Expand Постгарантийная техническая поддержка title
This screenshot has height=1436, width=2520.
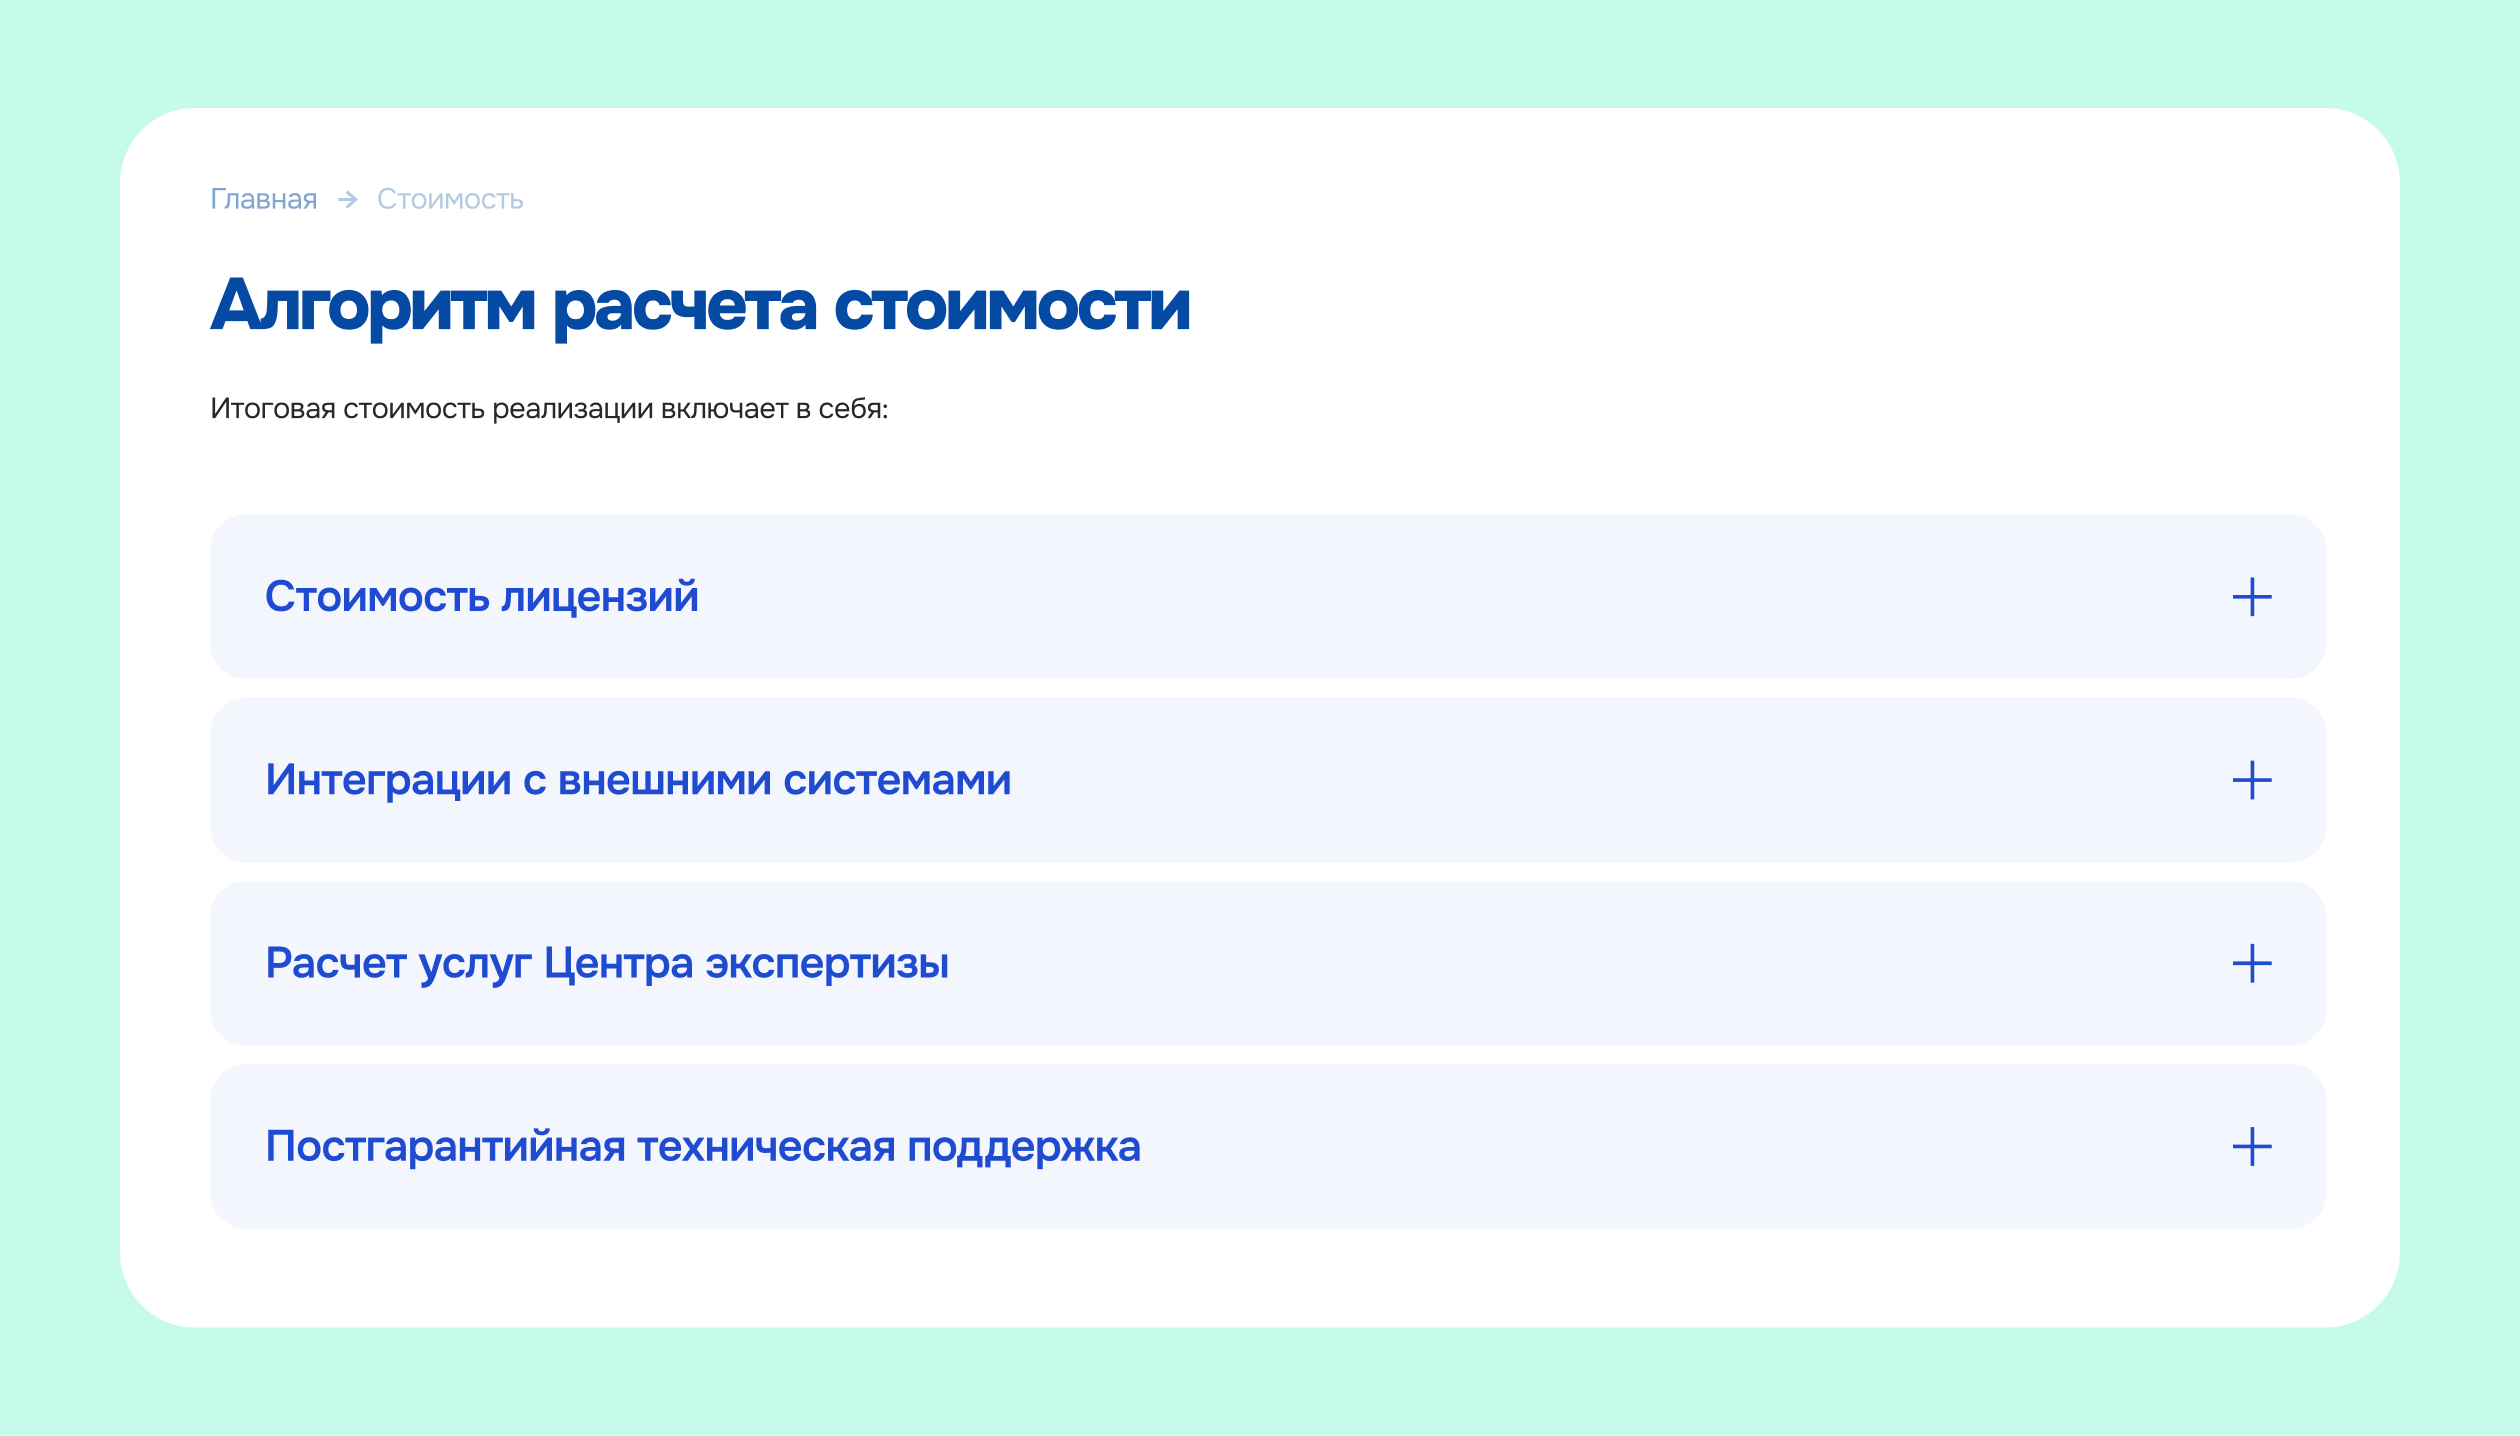[702, 1147]
